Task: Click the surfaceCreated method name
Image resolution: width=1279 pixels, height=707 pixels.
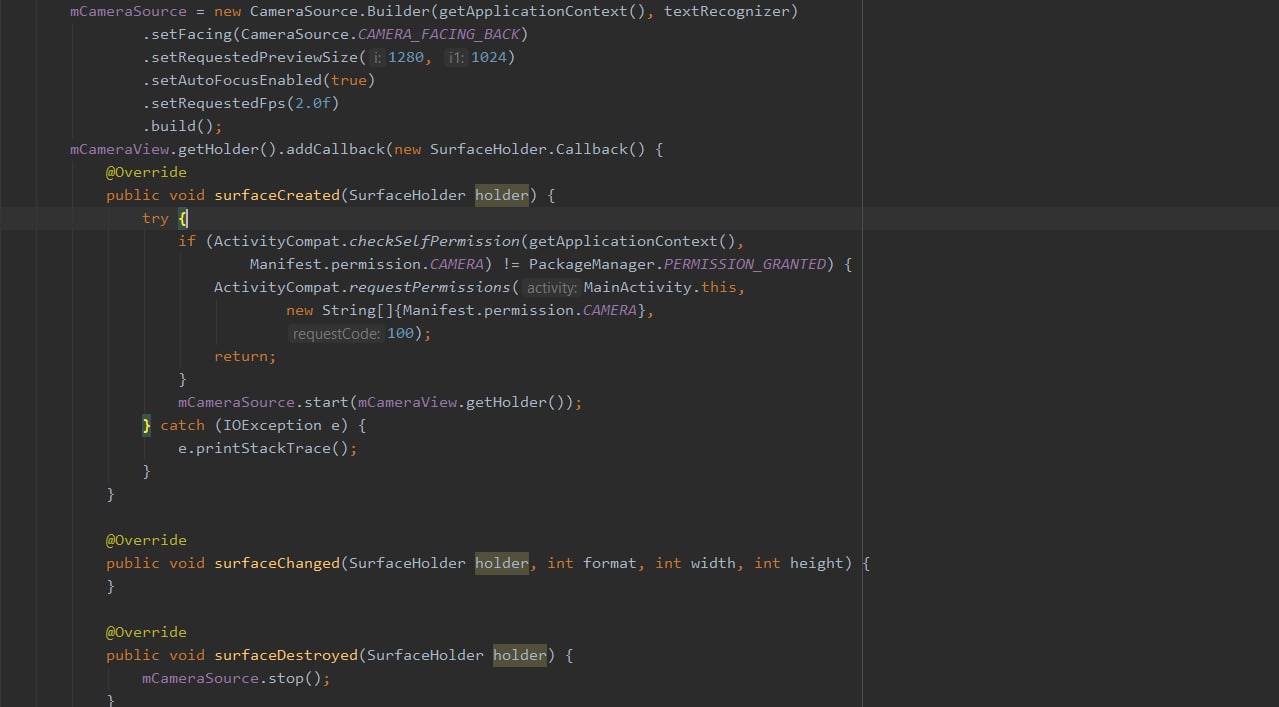Action: click(x=277, y=195)
